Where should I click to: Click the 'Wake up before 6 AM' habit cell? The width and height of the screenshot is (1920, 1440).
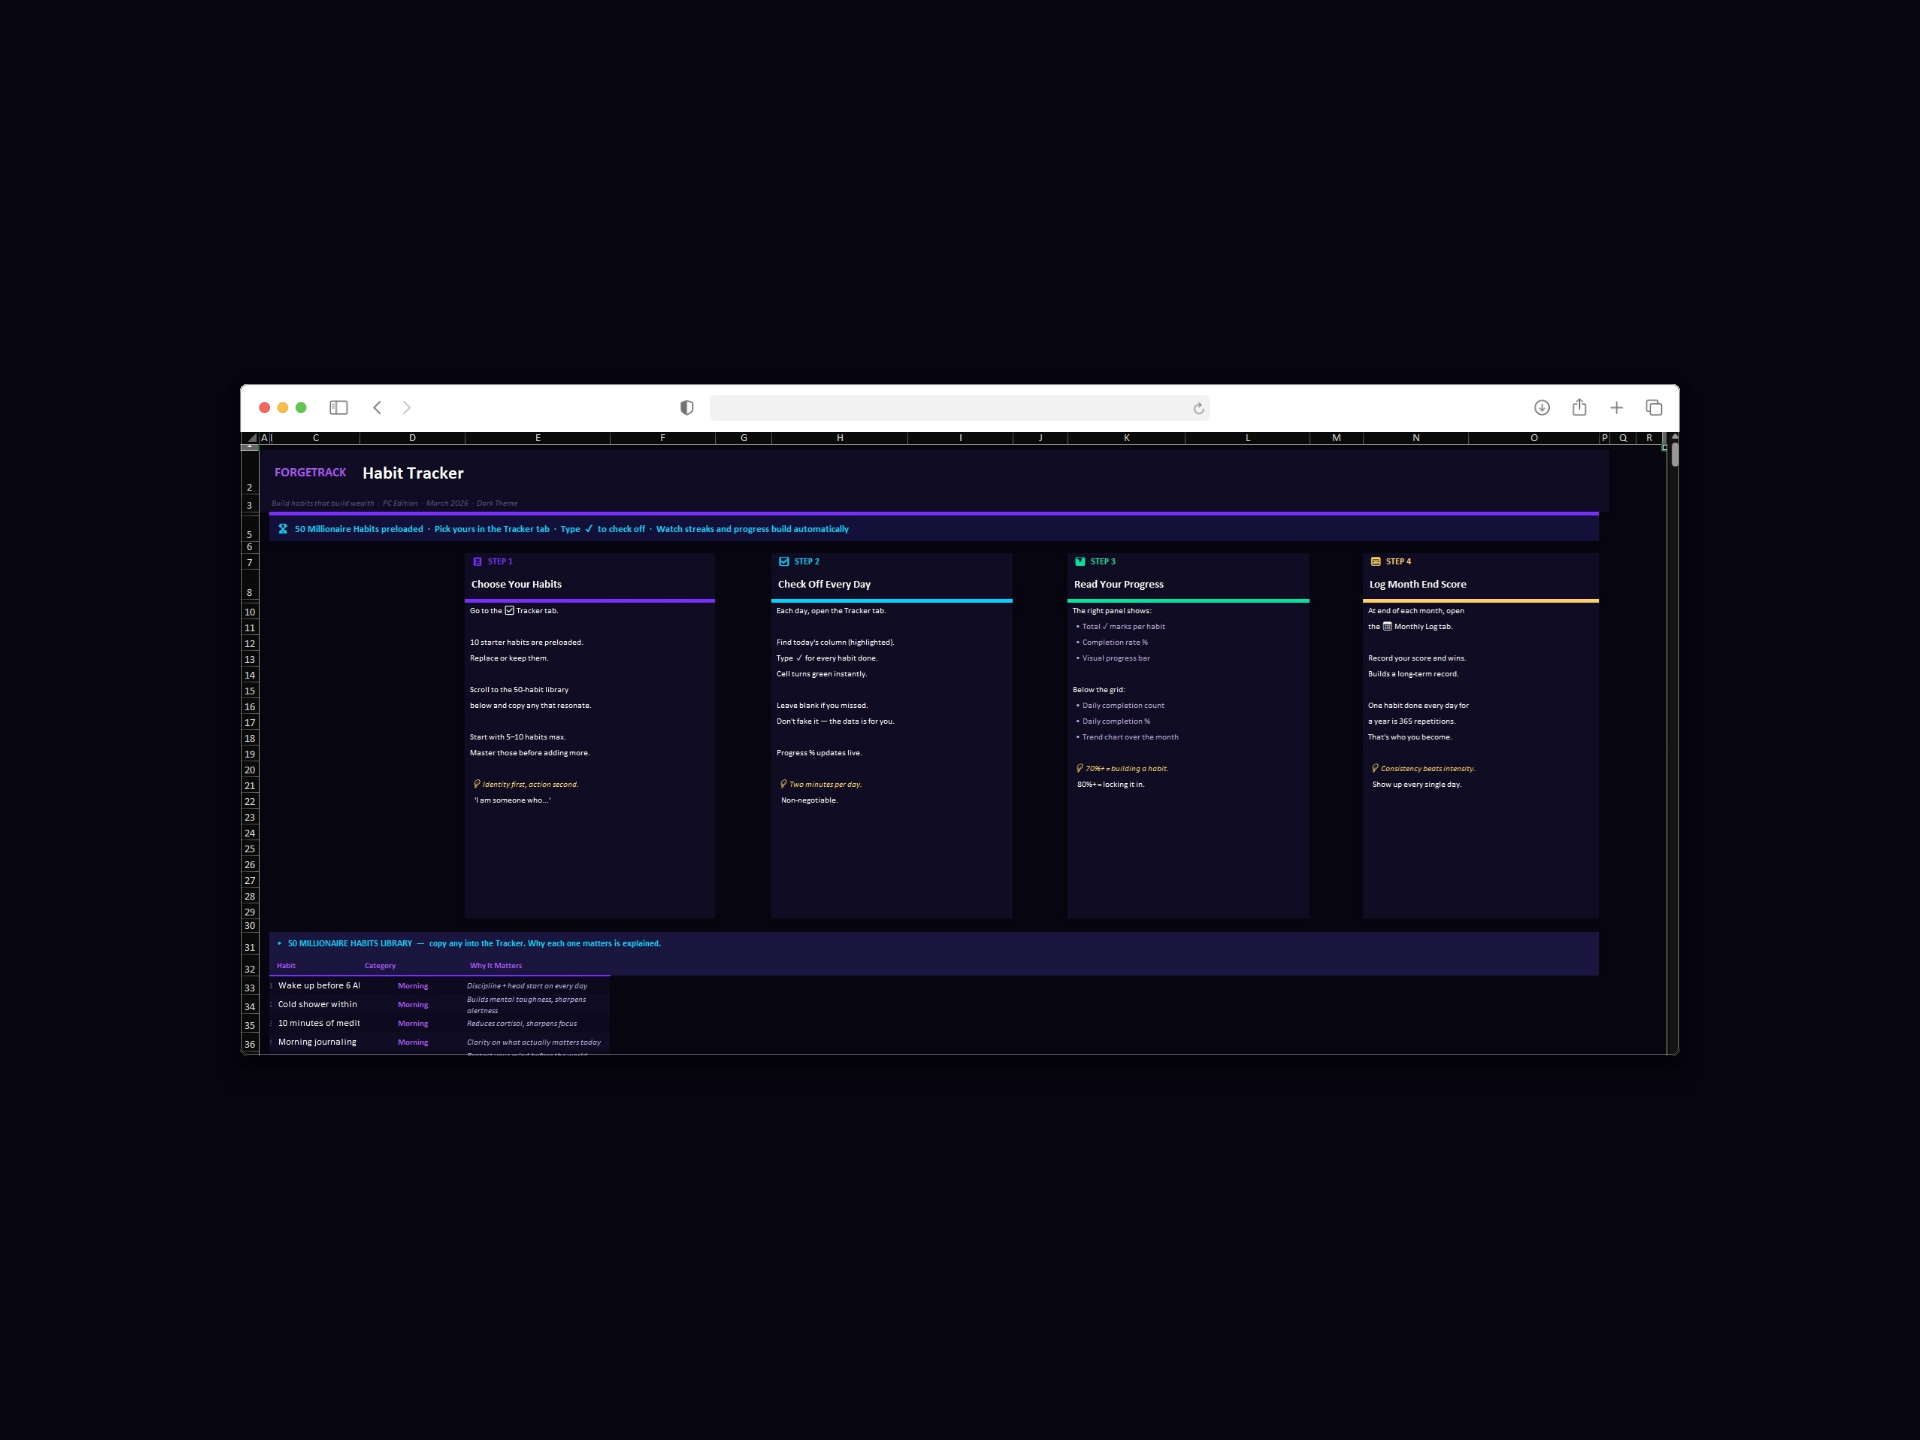[x=318, y=986]
